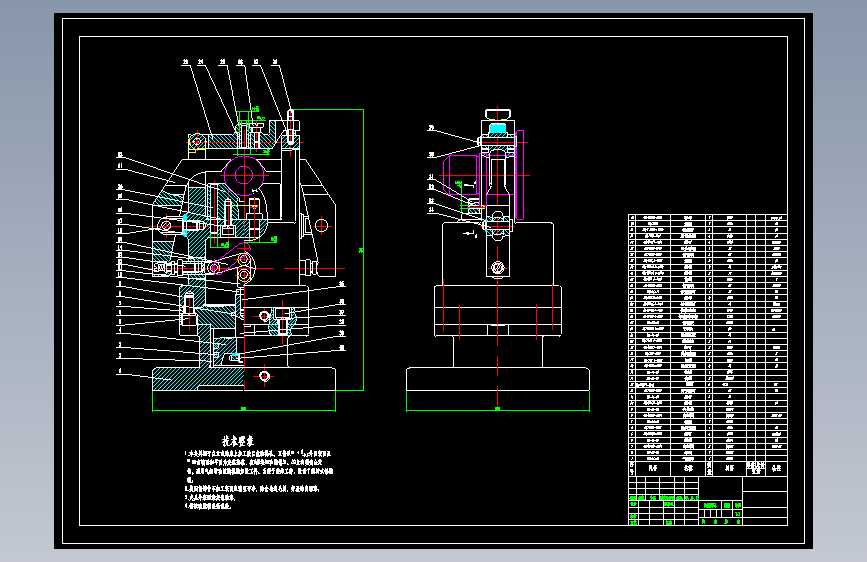Select the cyan hatched base plate section
This screenshot has height=562, width=867.
pyautogui.click(x=198, y=378)
